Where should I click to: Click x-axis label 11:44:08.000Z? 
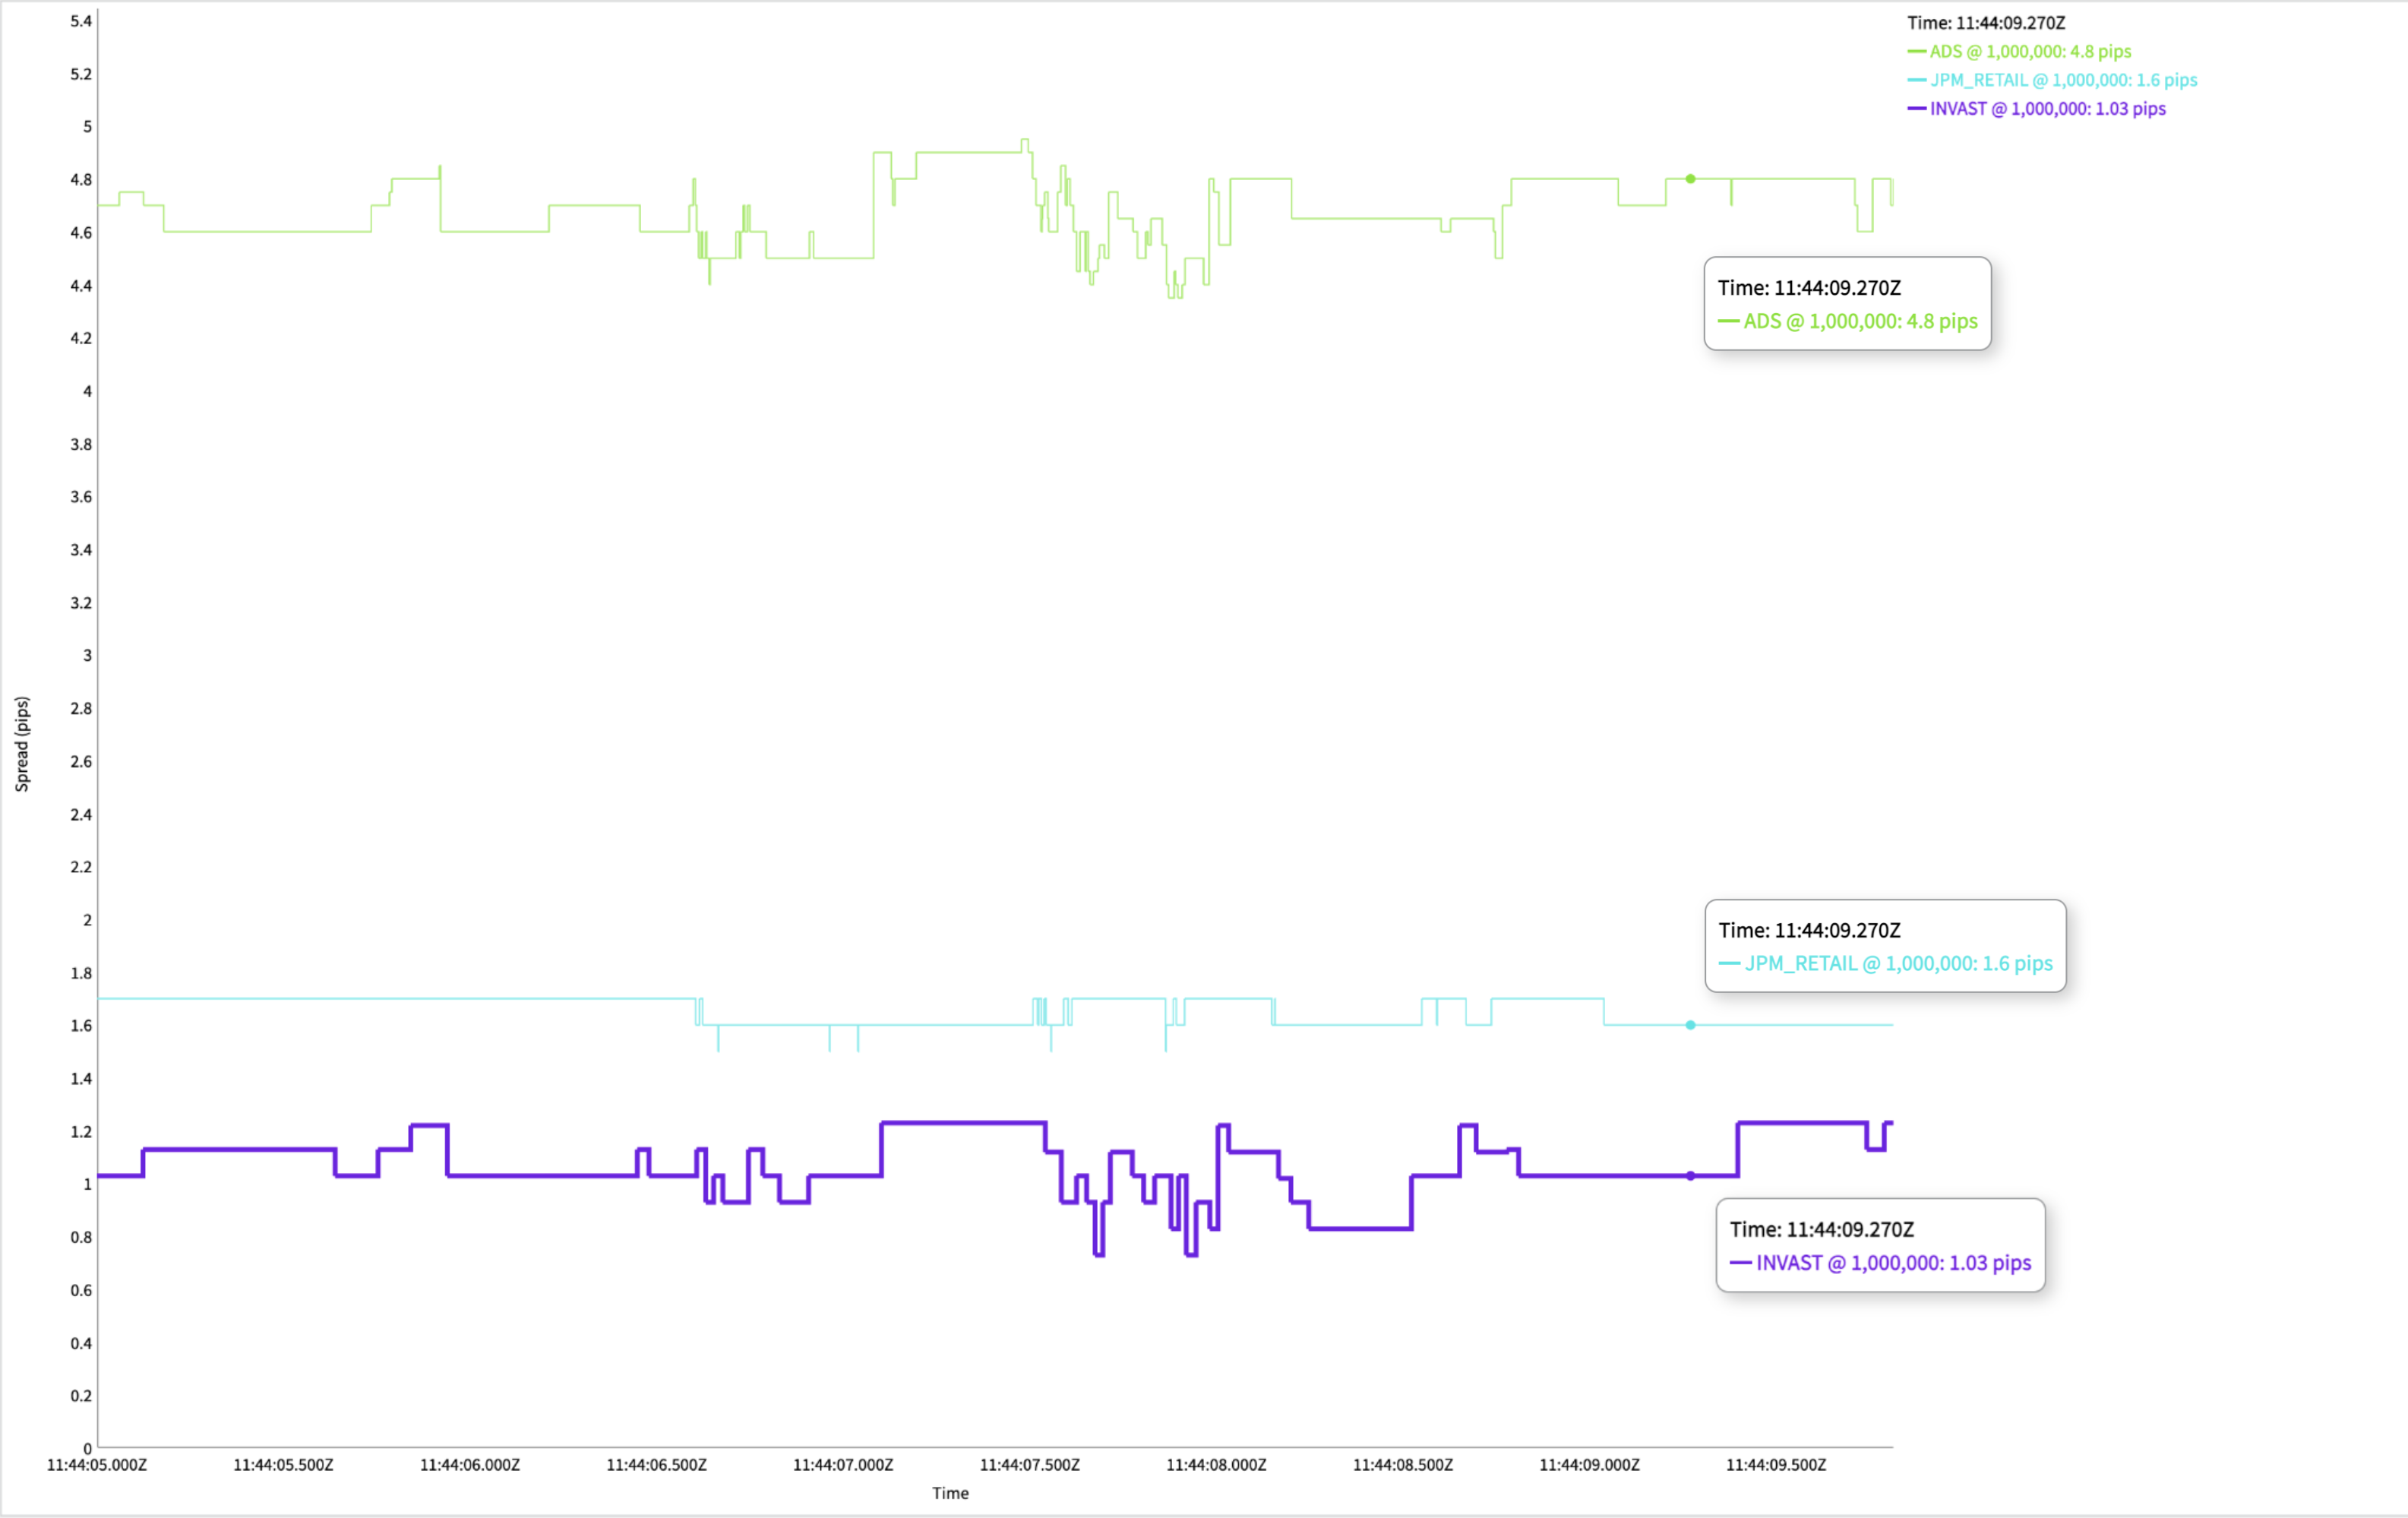click(1216, 1465)
